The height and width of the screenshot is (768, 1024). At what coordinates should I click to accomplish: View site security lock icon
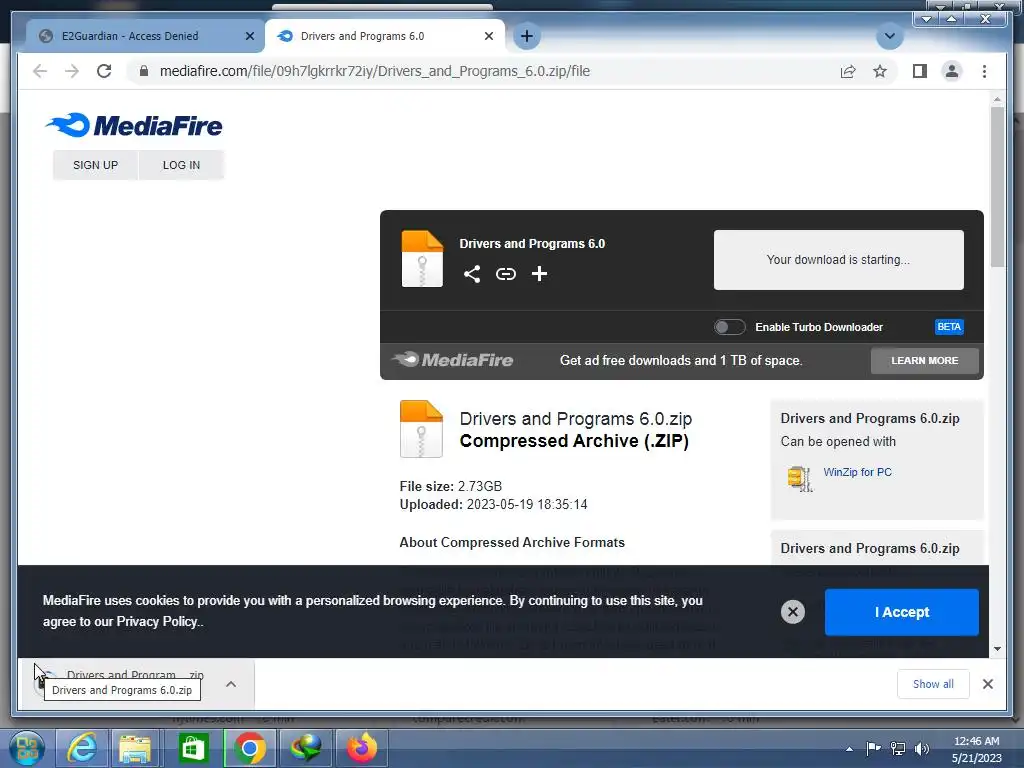(x=144, y=71)
